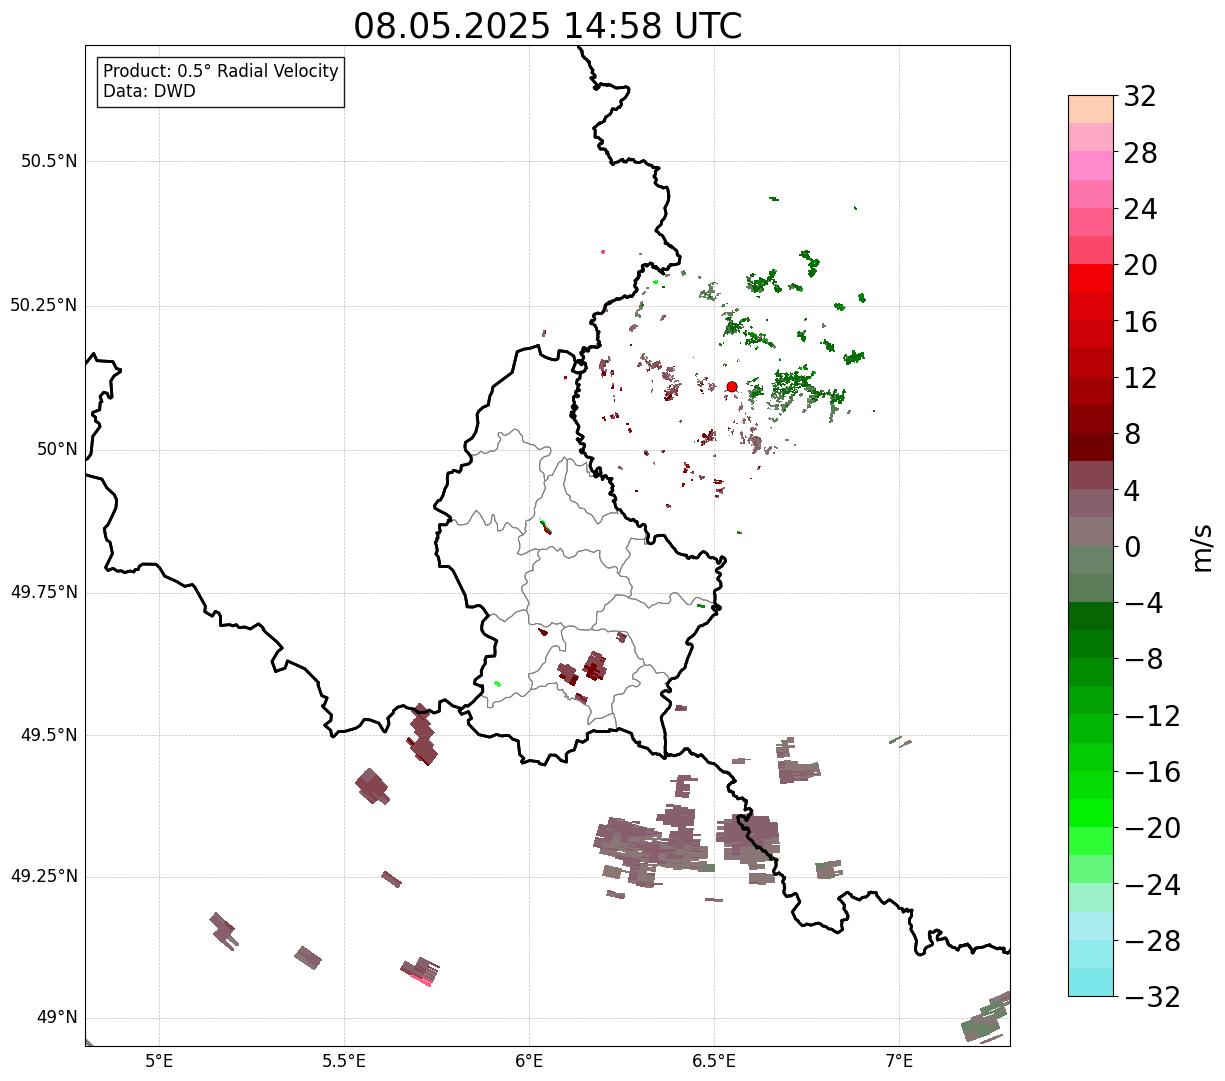Click colorbar tick value −24
1225x1081 pixels.
pyautogui.click(x=1152, y=885)
